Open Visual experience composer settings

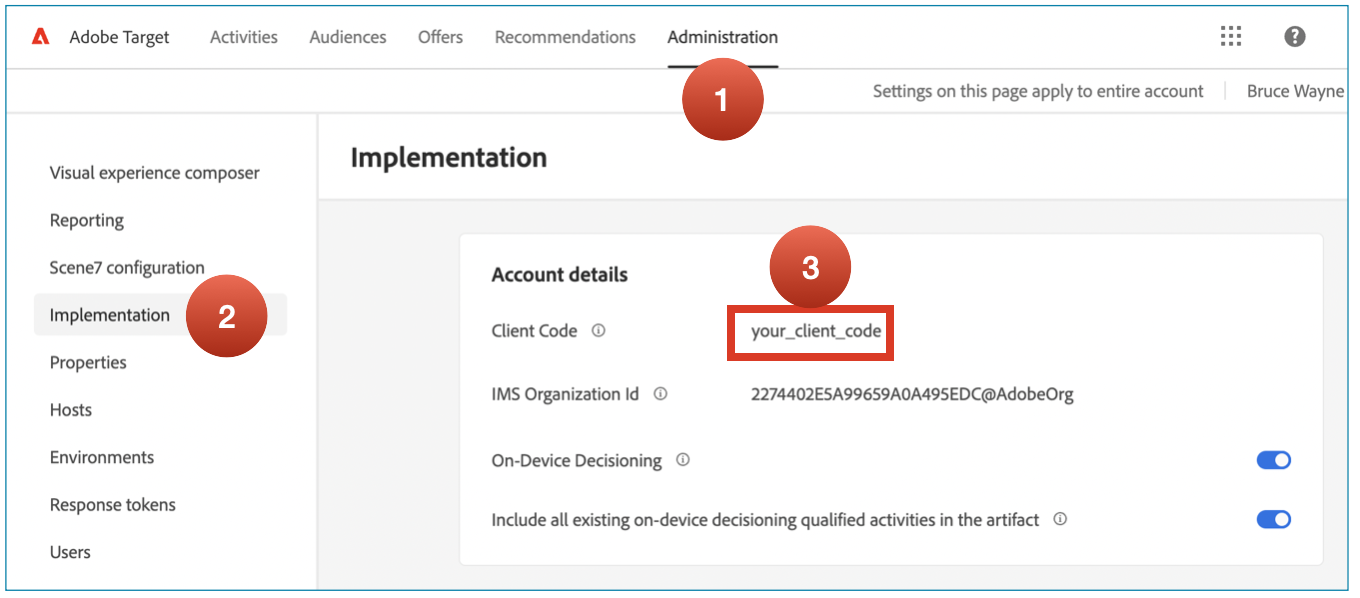[155, 173]
